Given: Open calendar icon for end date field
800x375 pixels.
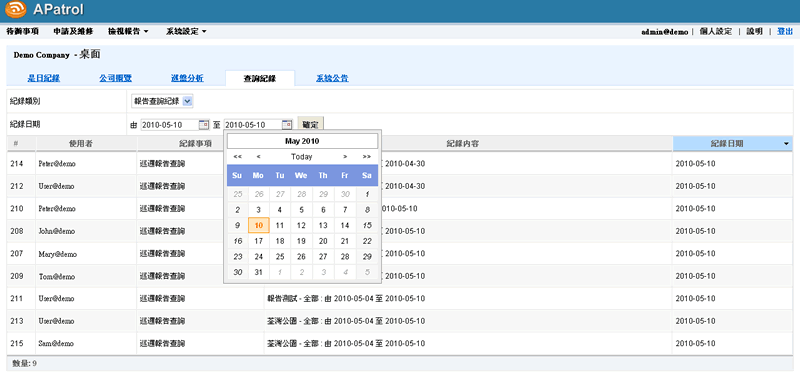Looking at the screenshot, I should click(287, 124).
